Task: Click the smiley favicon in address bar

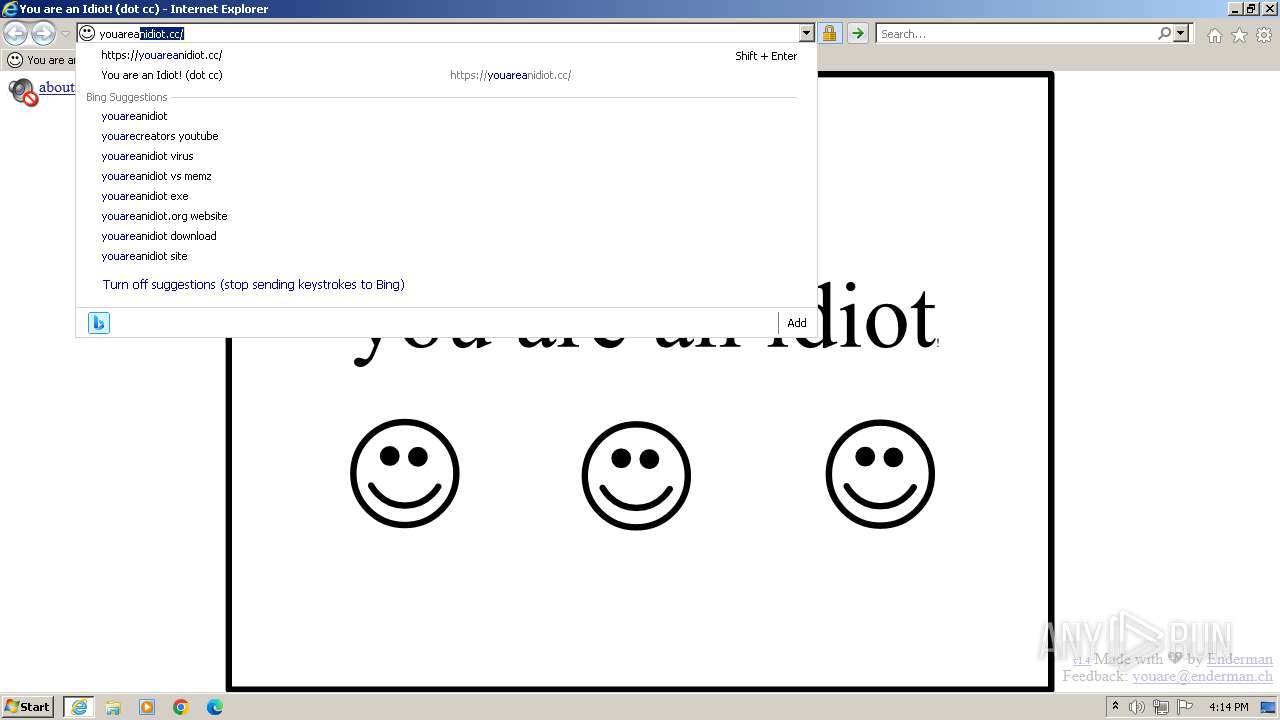Action: pos(87,34)
